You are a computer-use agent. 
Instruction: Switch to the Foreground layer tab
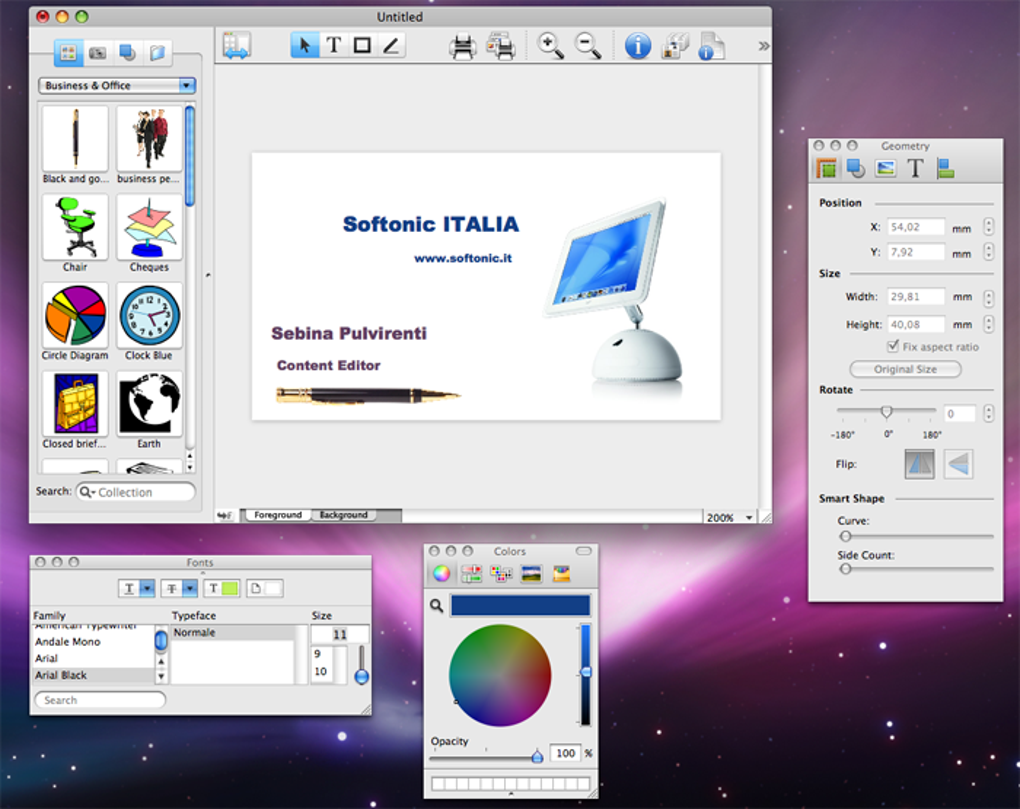(278, 515)
